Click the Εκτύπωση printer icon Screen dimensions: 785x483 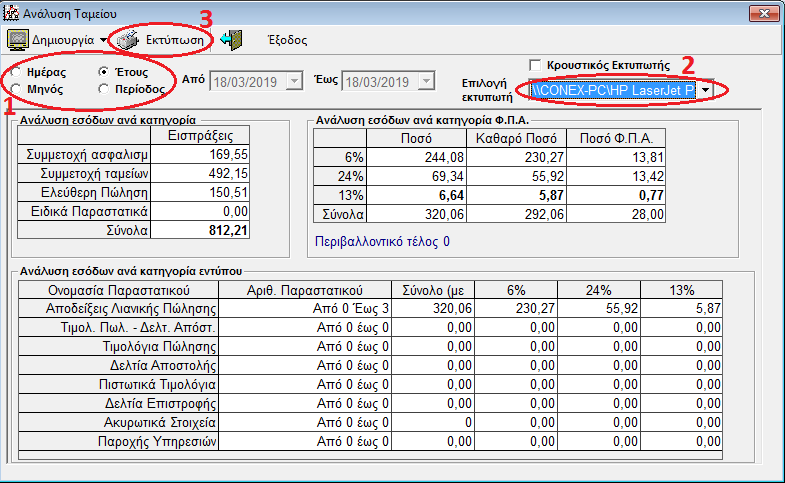click(128, 40)
